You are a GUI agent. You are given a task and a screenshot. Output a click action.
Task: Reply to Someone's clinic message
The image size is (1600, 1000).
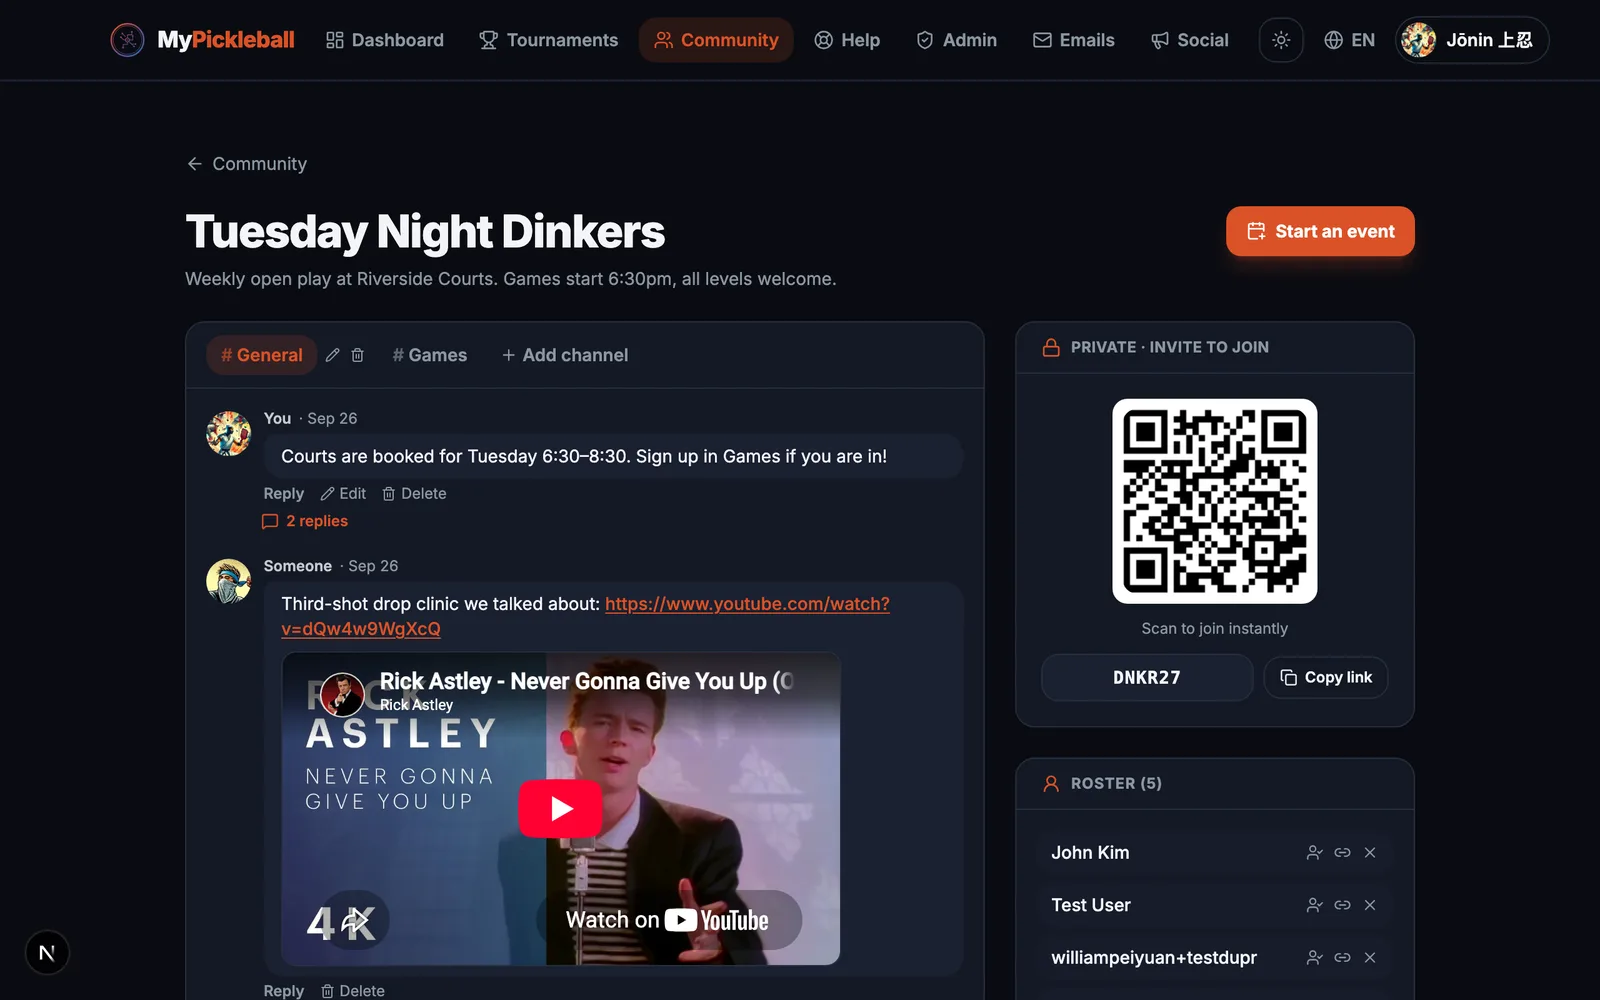(283, 991)
